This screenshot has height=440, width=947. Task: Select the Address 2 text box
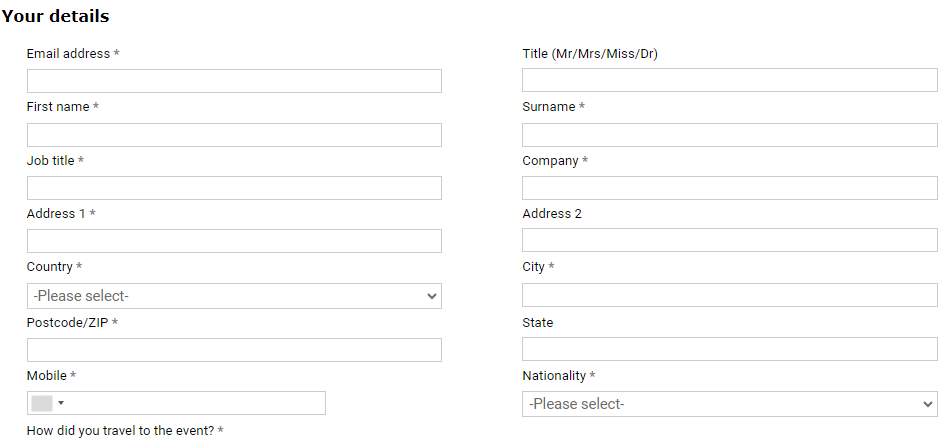pos(729,241)
